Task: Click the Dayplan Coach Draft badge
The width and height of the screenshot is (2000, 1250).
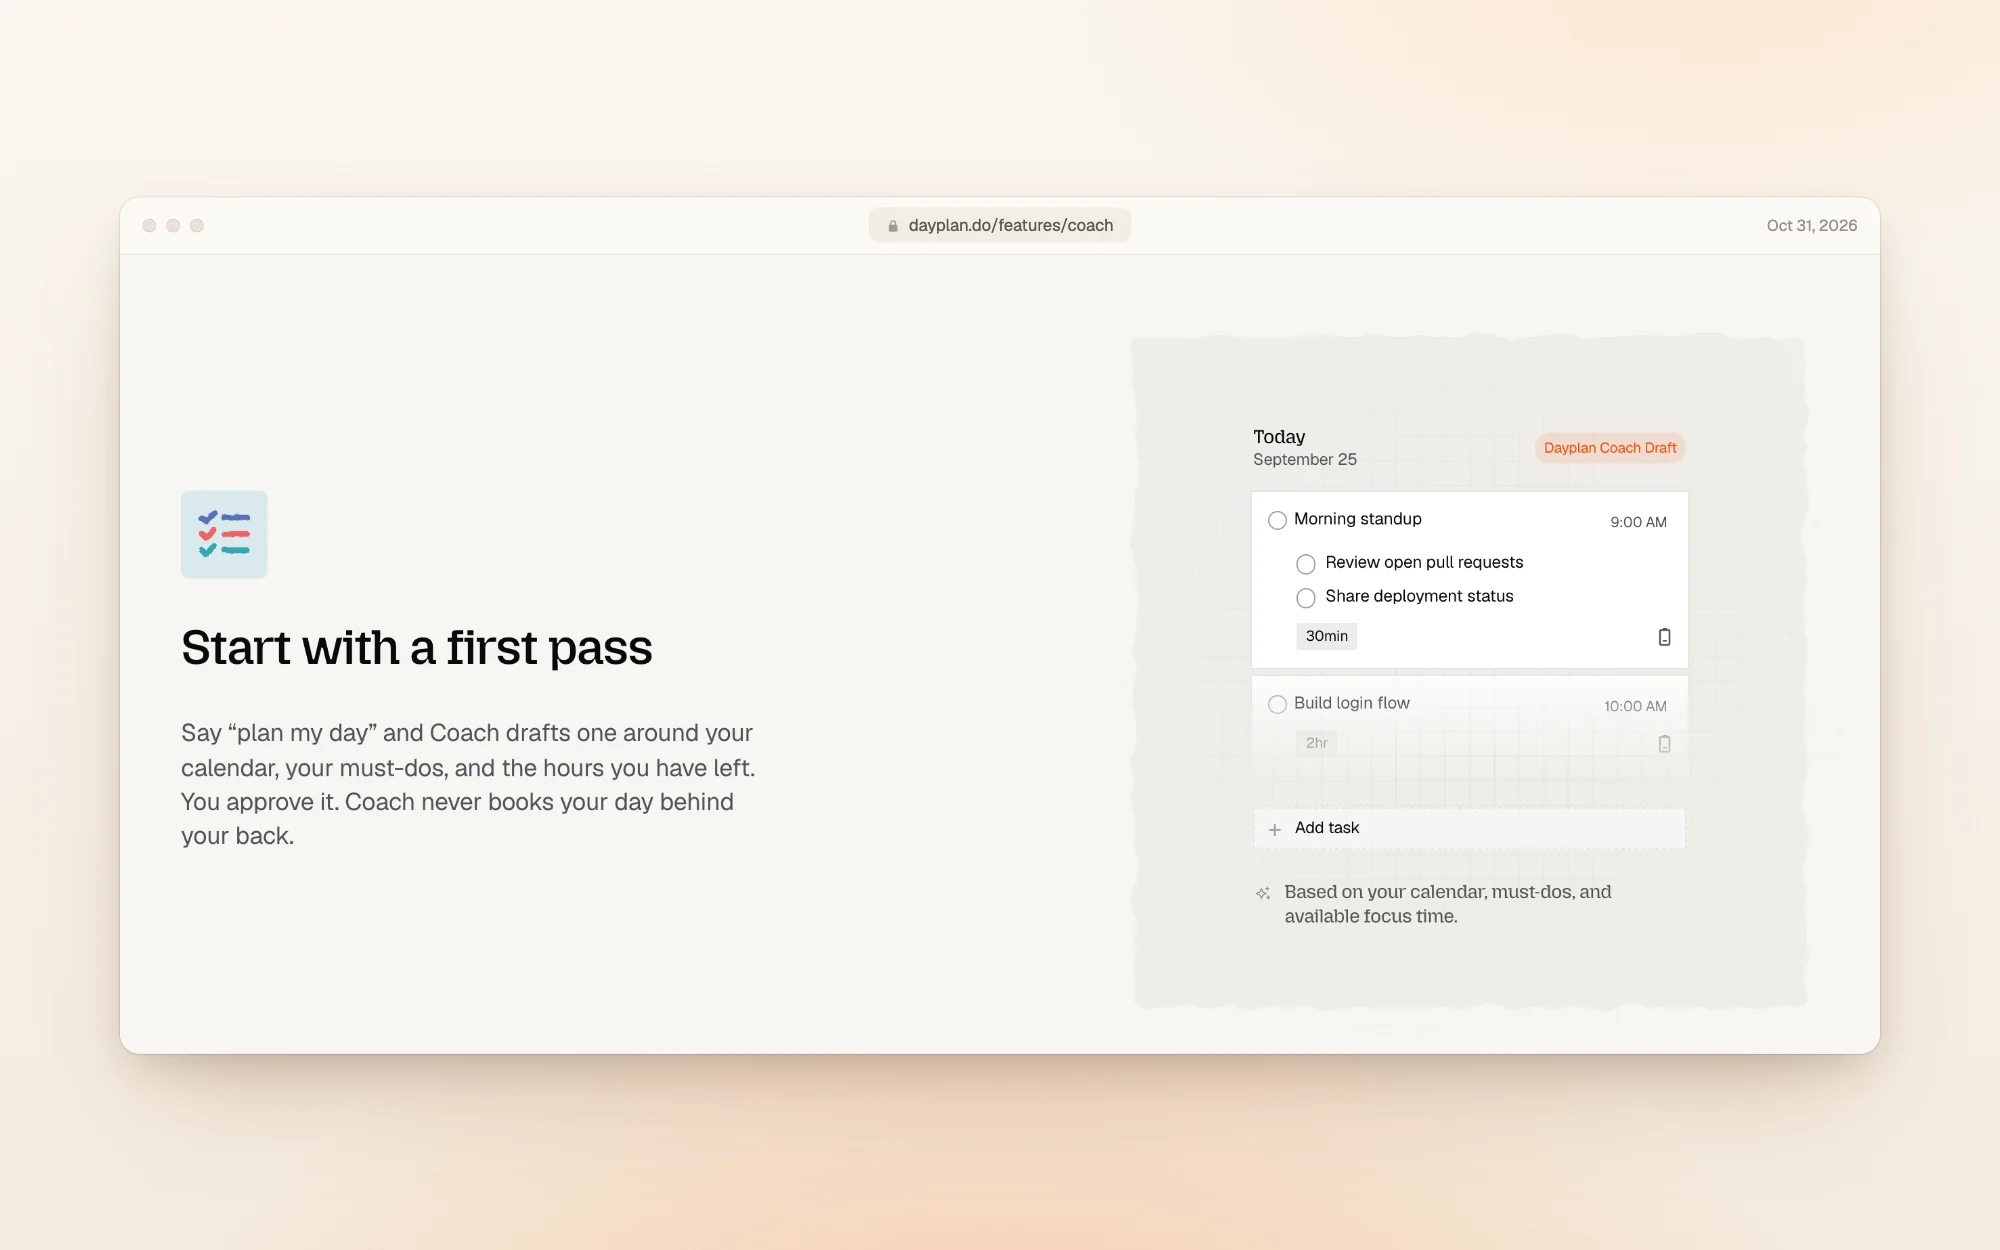Action: pos(1610,448)
